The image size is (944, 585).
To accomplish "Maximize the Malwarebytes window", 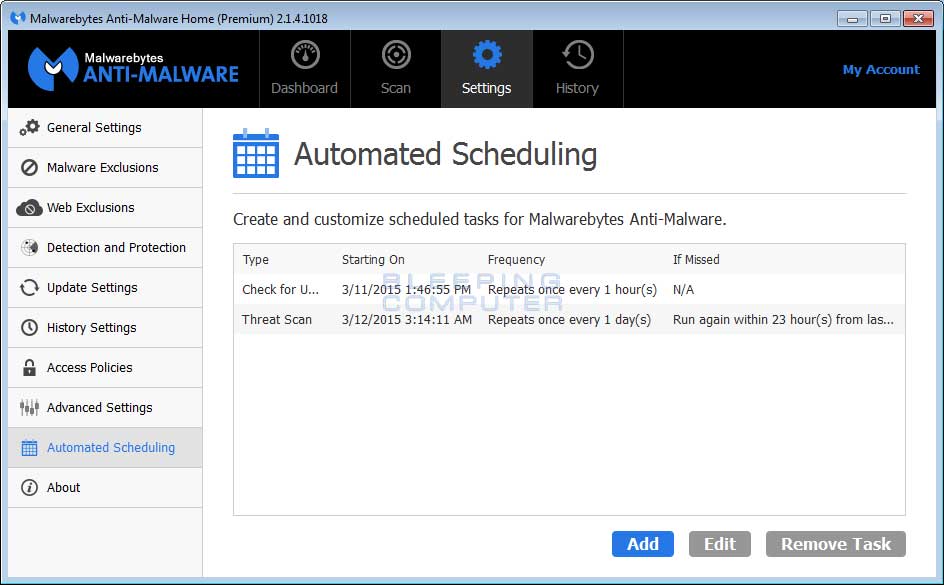I will (885, 19).
